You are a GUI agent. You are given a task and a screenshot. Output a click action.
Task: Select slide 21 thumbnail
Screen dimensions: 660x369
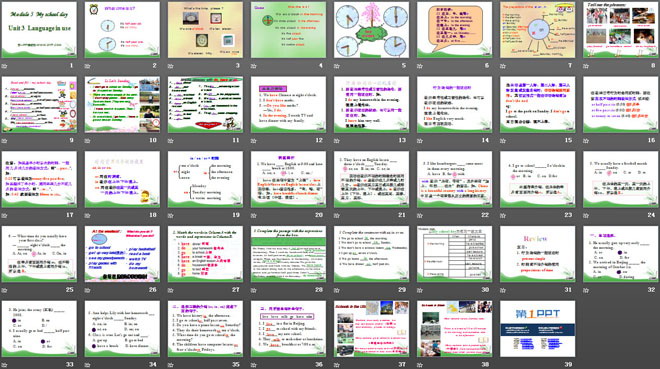(371, 179)
